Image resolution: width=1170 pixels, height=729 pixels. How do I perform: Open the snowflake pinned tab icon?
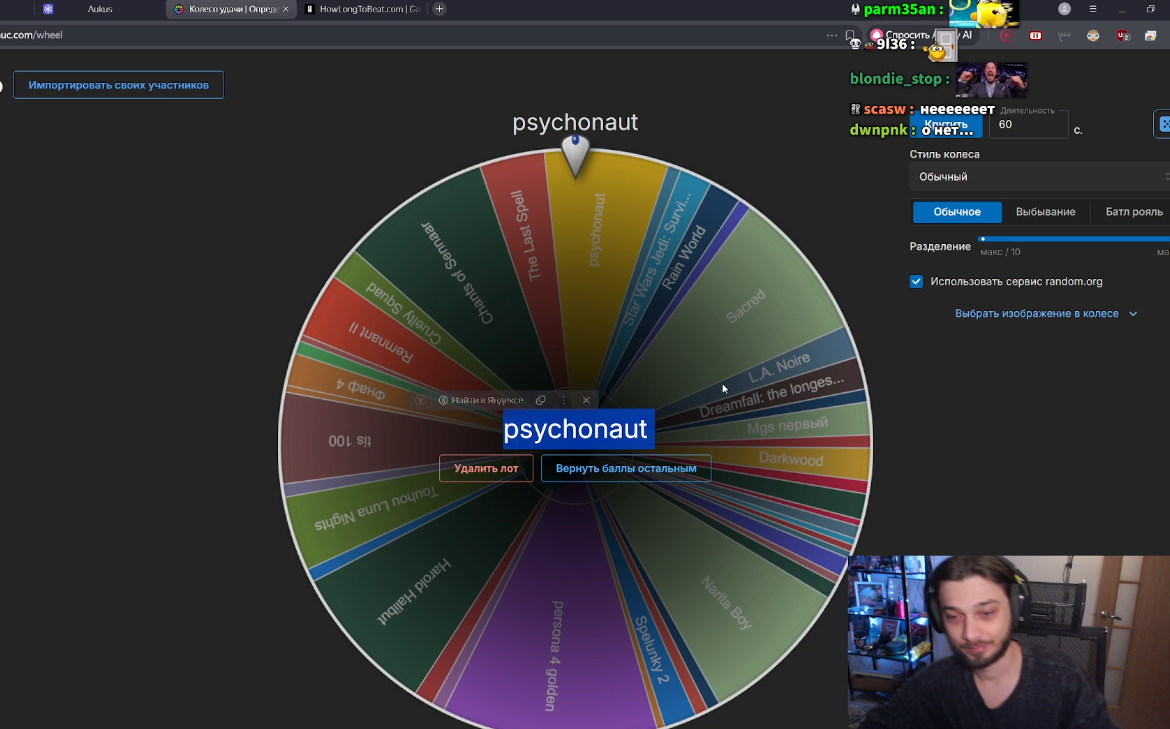tap(48, 9)
